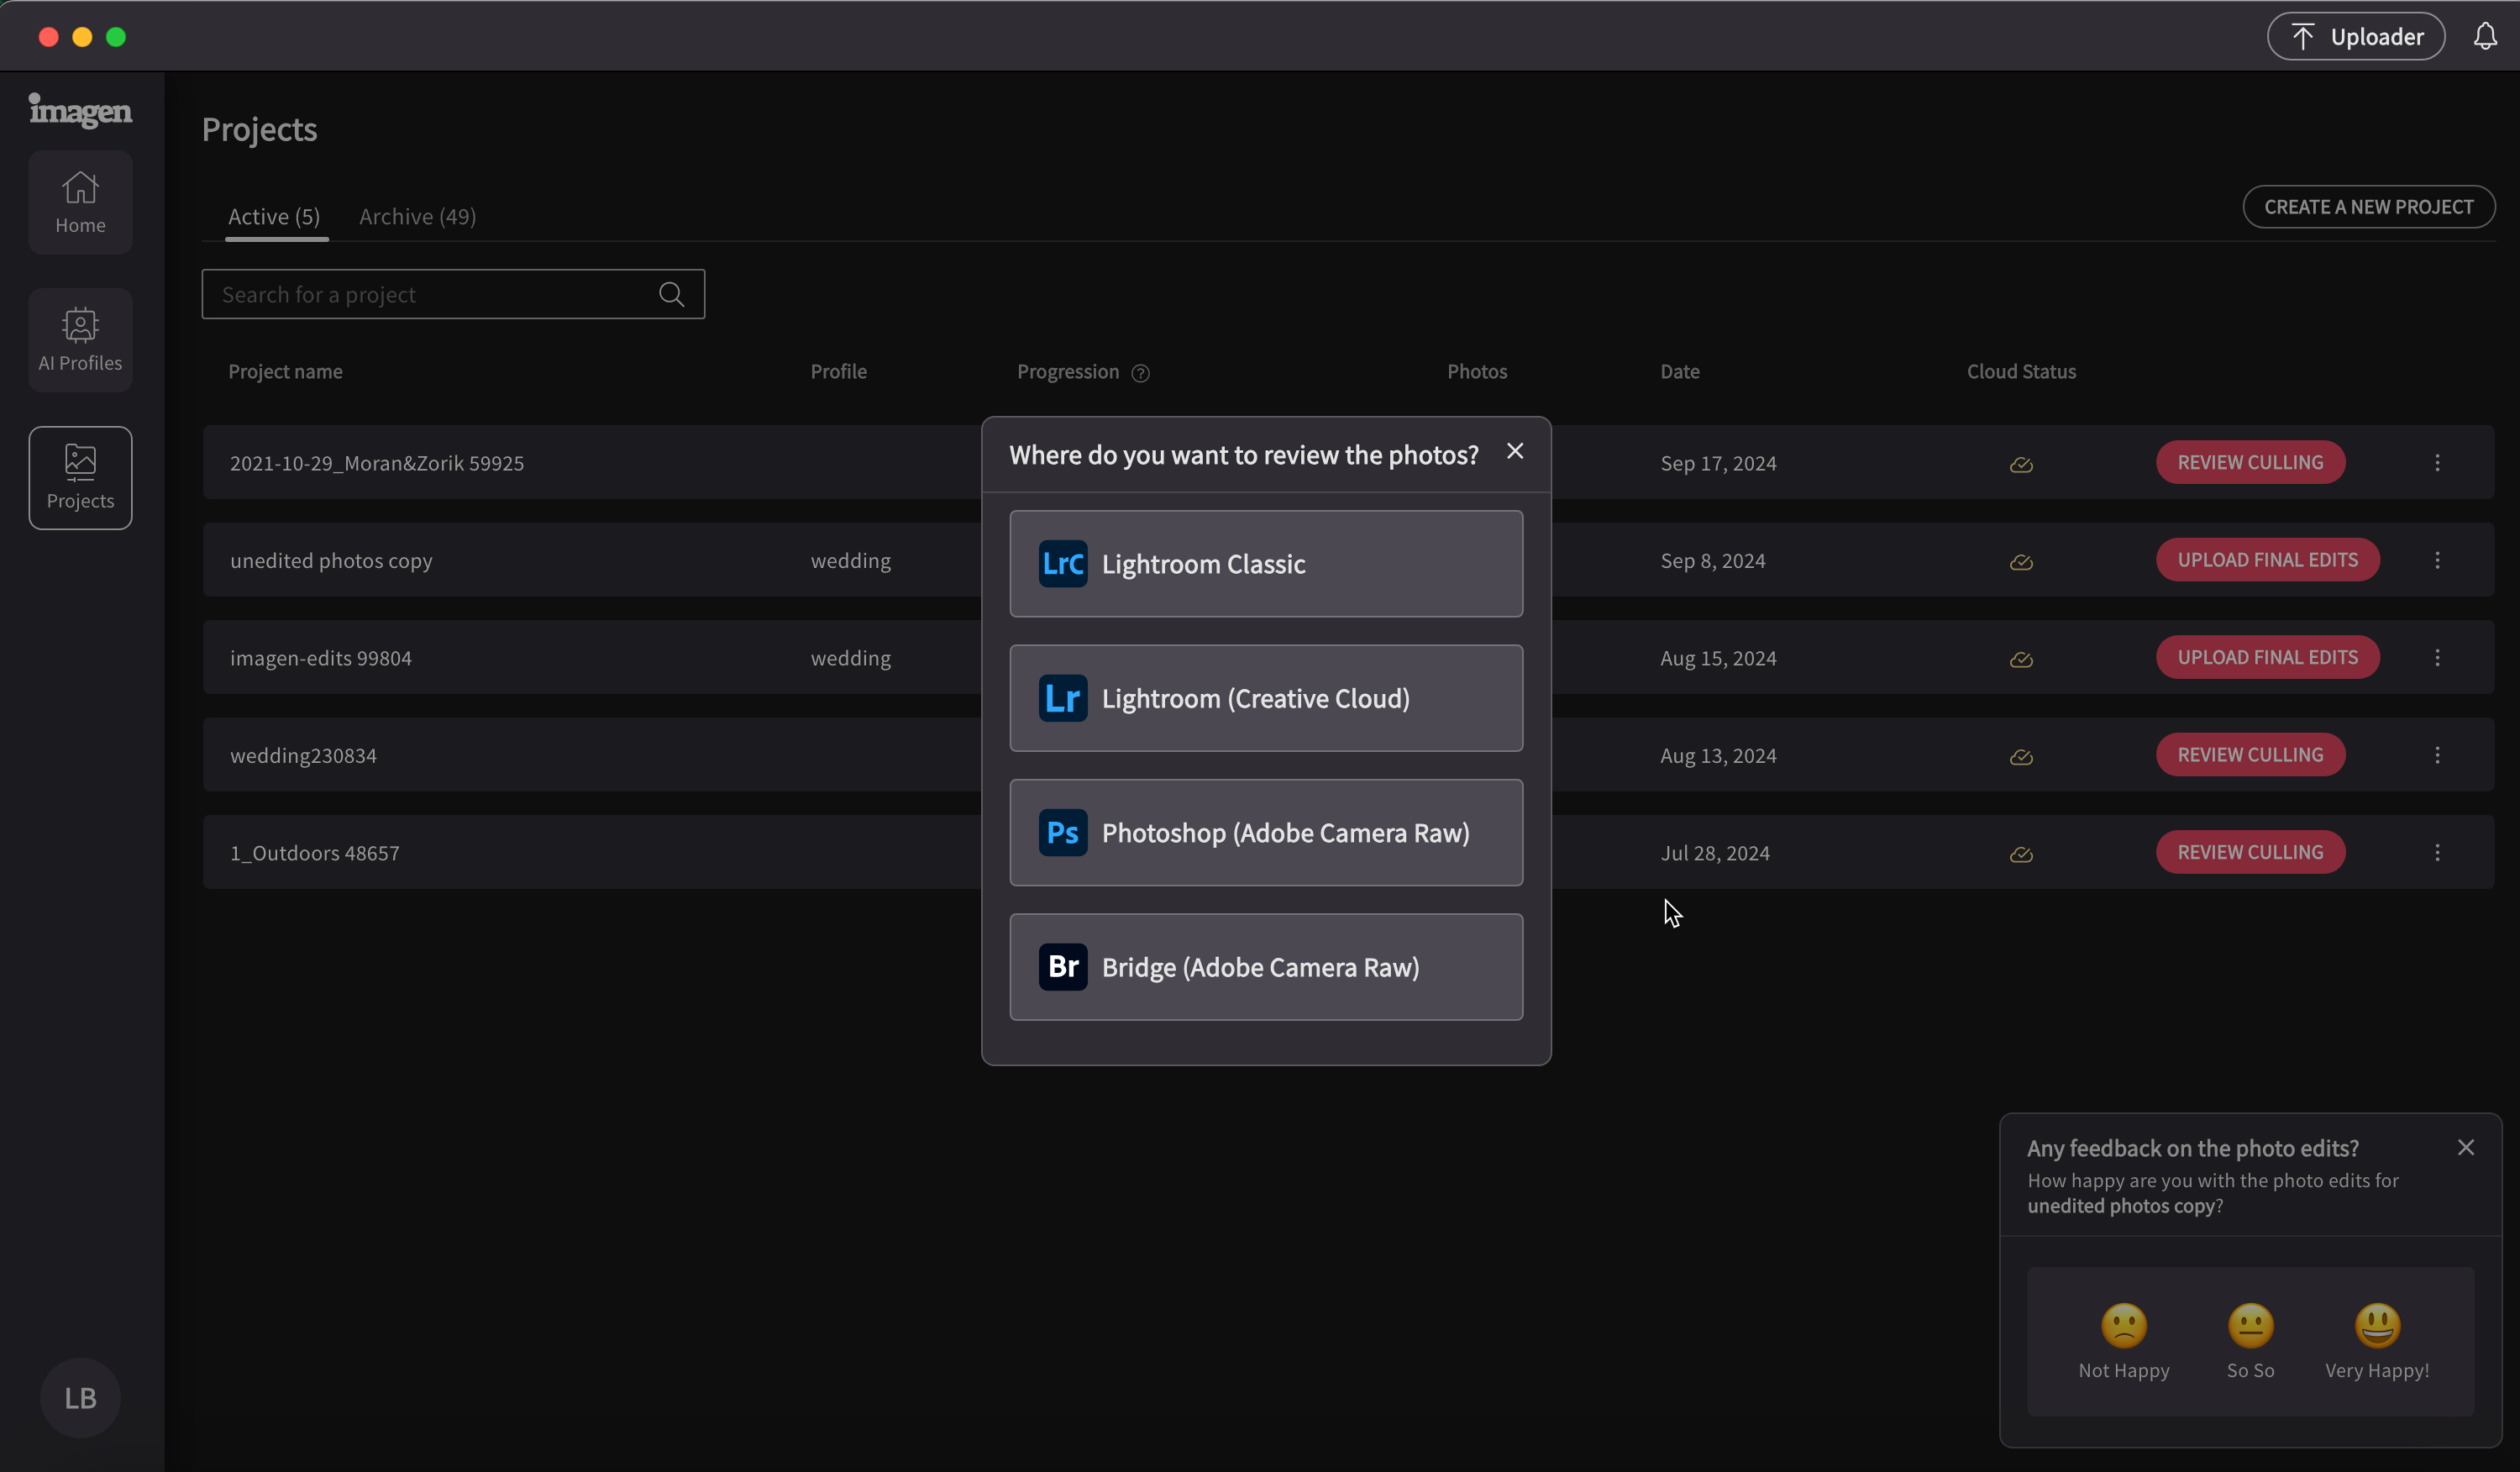Click the Projects sidebar icon
The width and height of the screenshot is (2520, 1472).
(80, 477)
